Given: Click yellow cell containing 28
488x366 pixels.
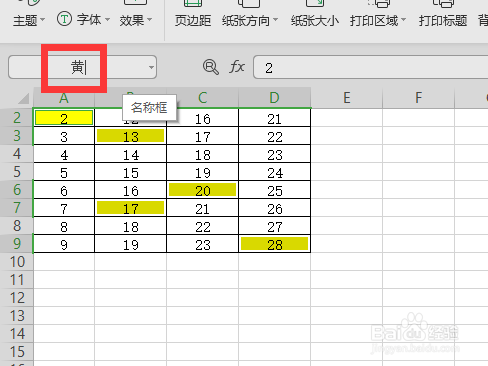Looking at the screenshot, I should point(274,244).
